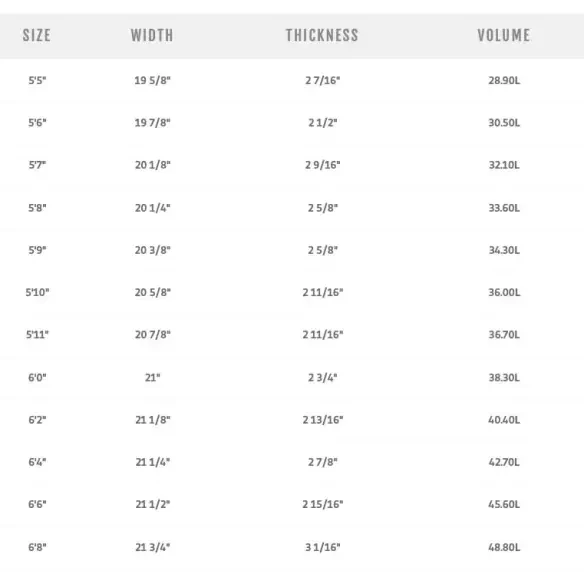Click the VOLUME column header
This screenshot has width=584, height=584.
tap(504, 35)
